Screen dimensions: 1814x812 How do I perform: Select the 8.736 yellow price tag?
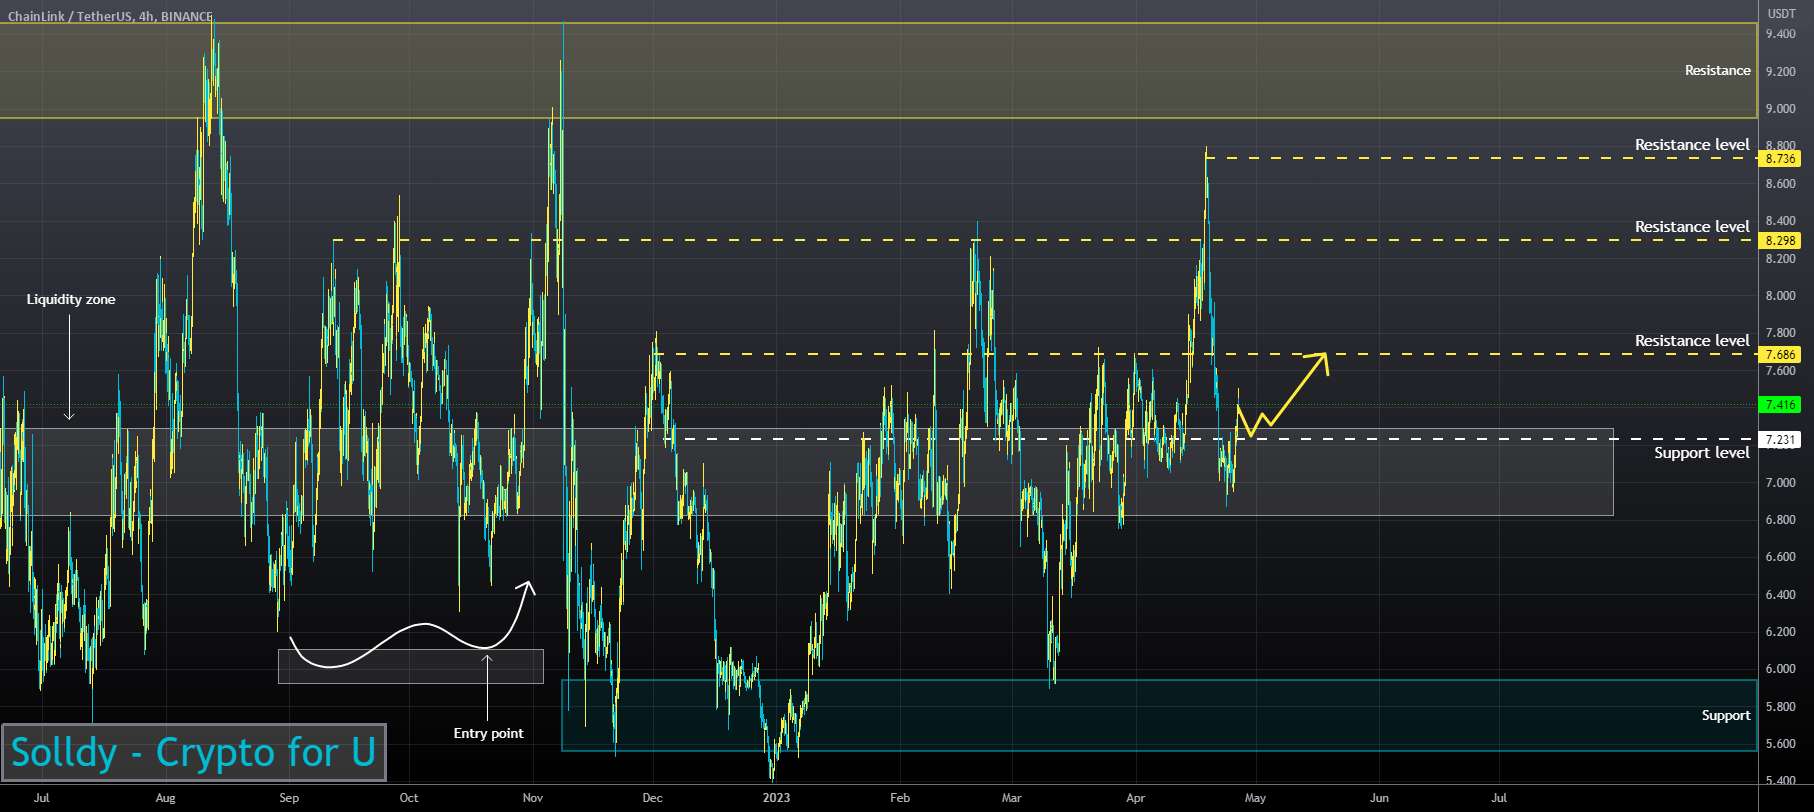click(1780, 159)
